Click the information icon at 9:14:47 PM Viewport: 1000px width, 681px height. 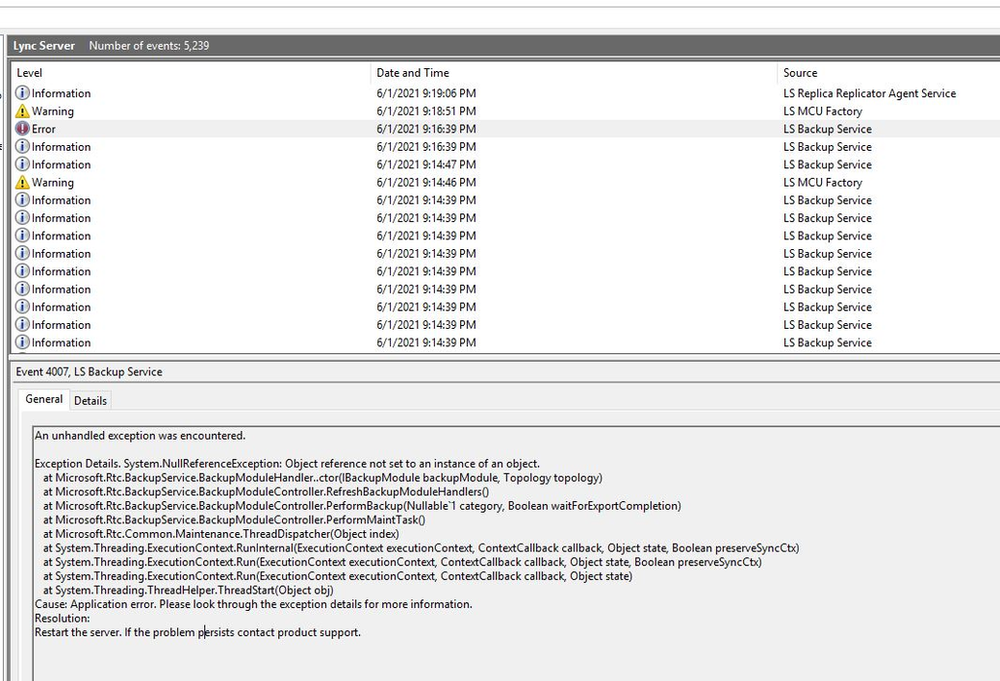tap(23, 165)
